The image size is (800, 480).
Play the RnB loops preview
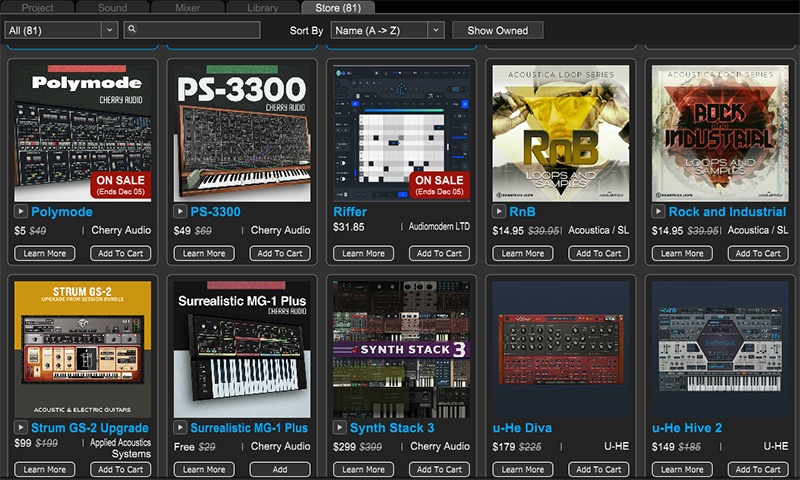click(x=498, y=211)
